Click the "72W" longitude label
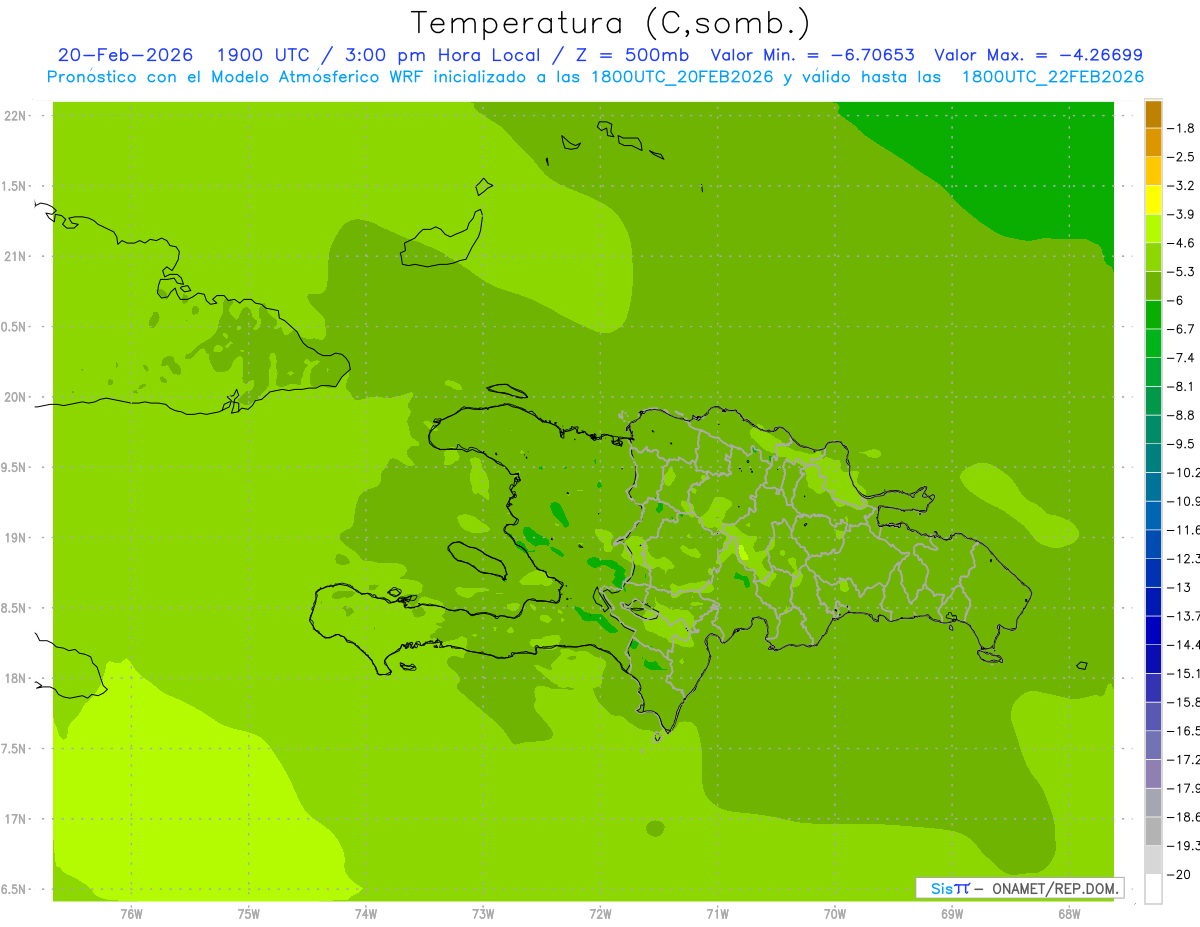This screenshot has height=927, width=1200. (x=600, y=913)
